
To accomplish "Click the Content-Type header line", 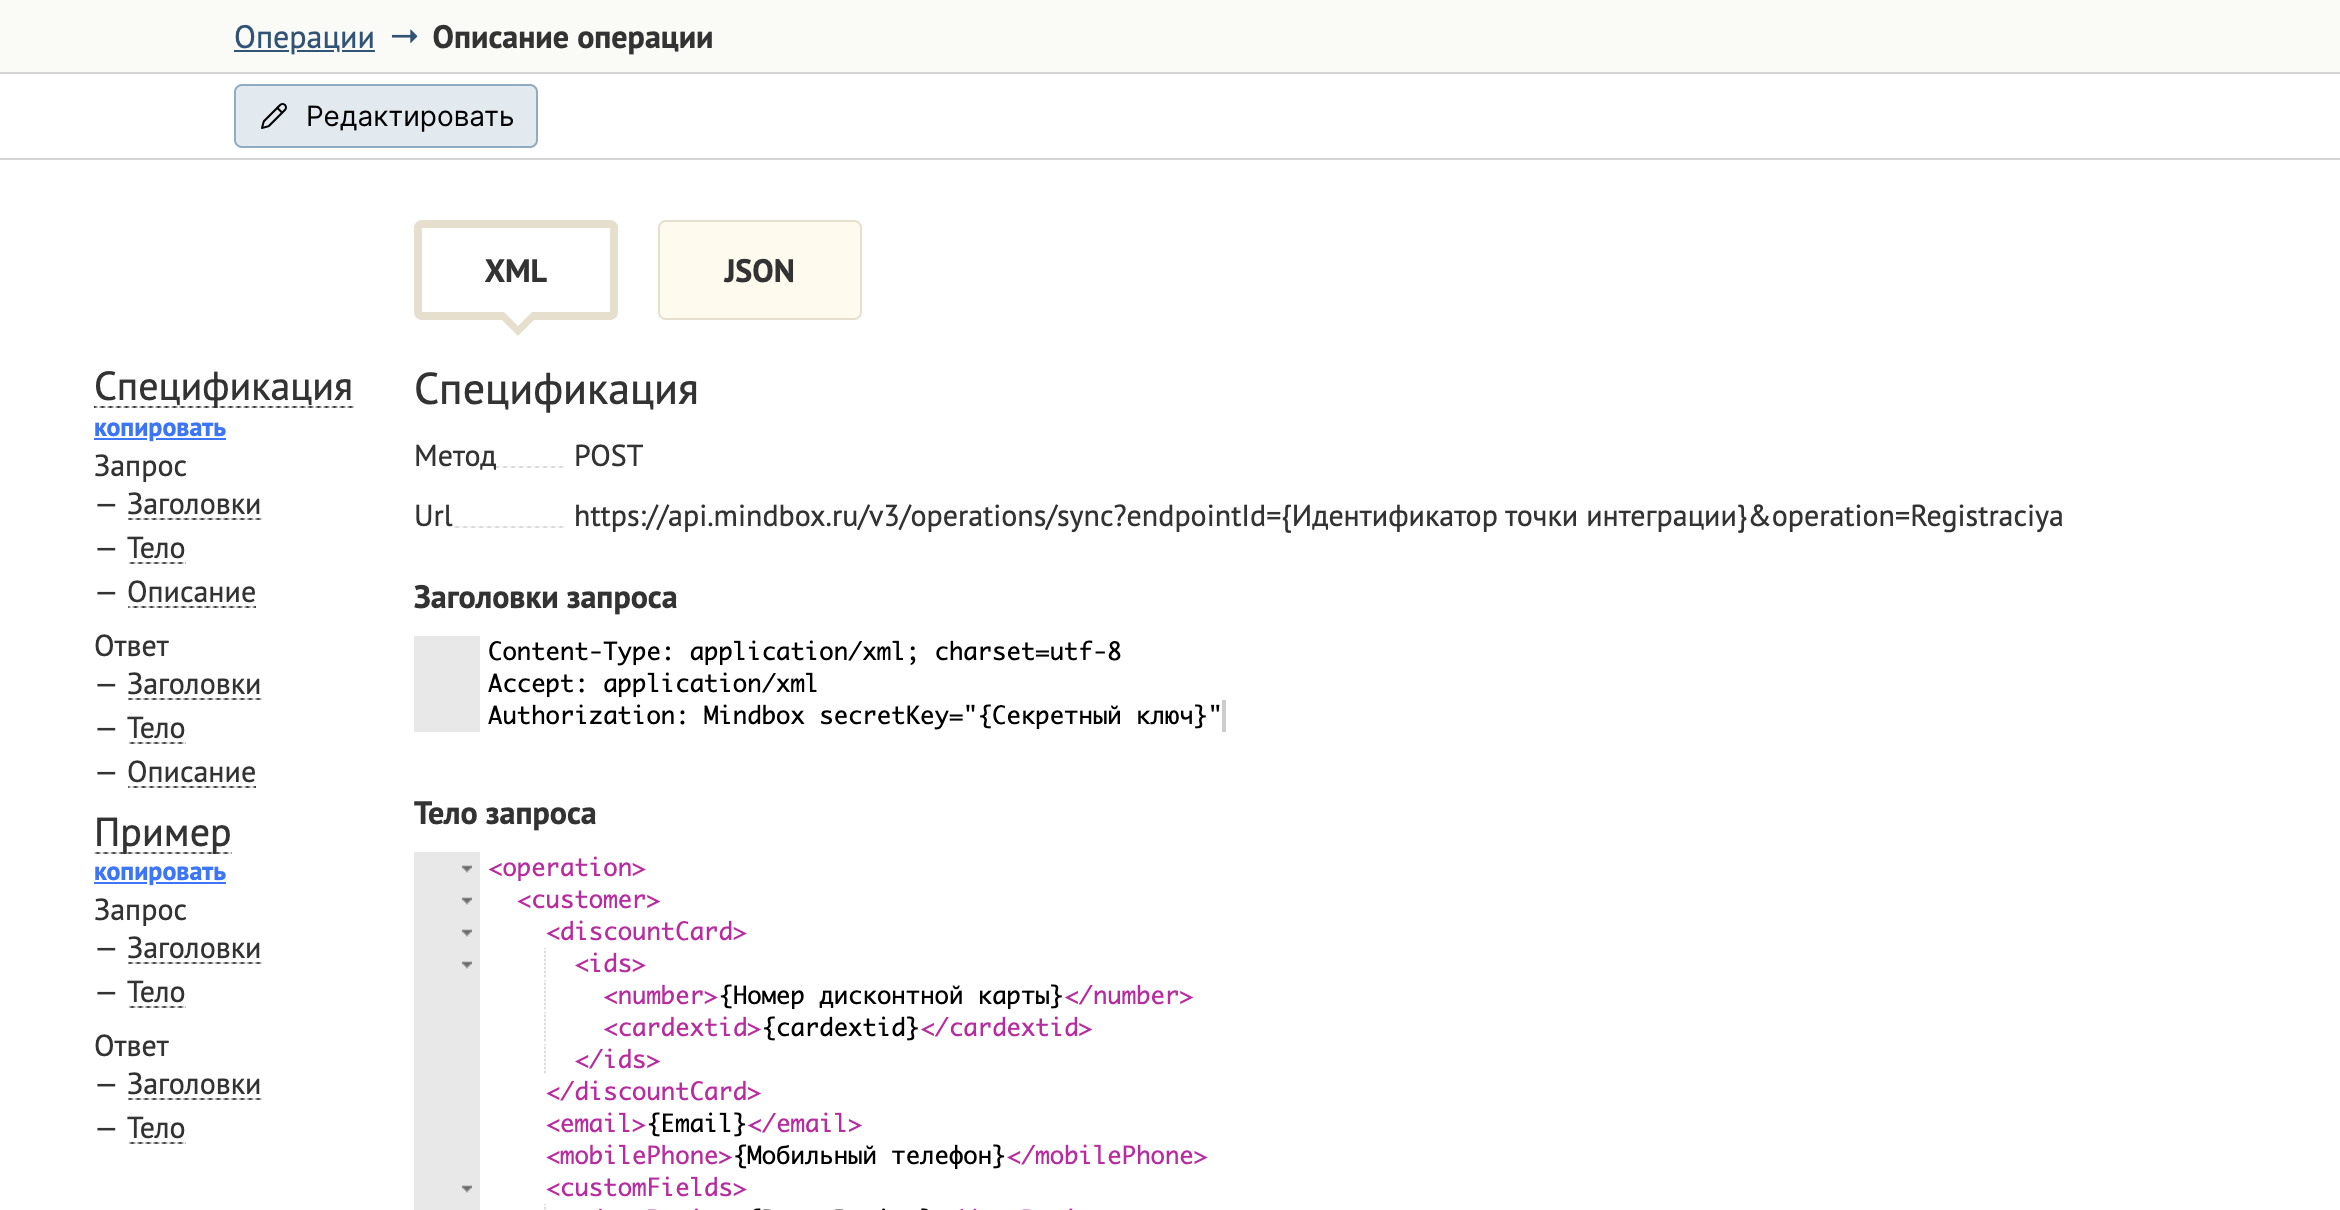I will [x=804, y=652].
